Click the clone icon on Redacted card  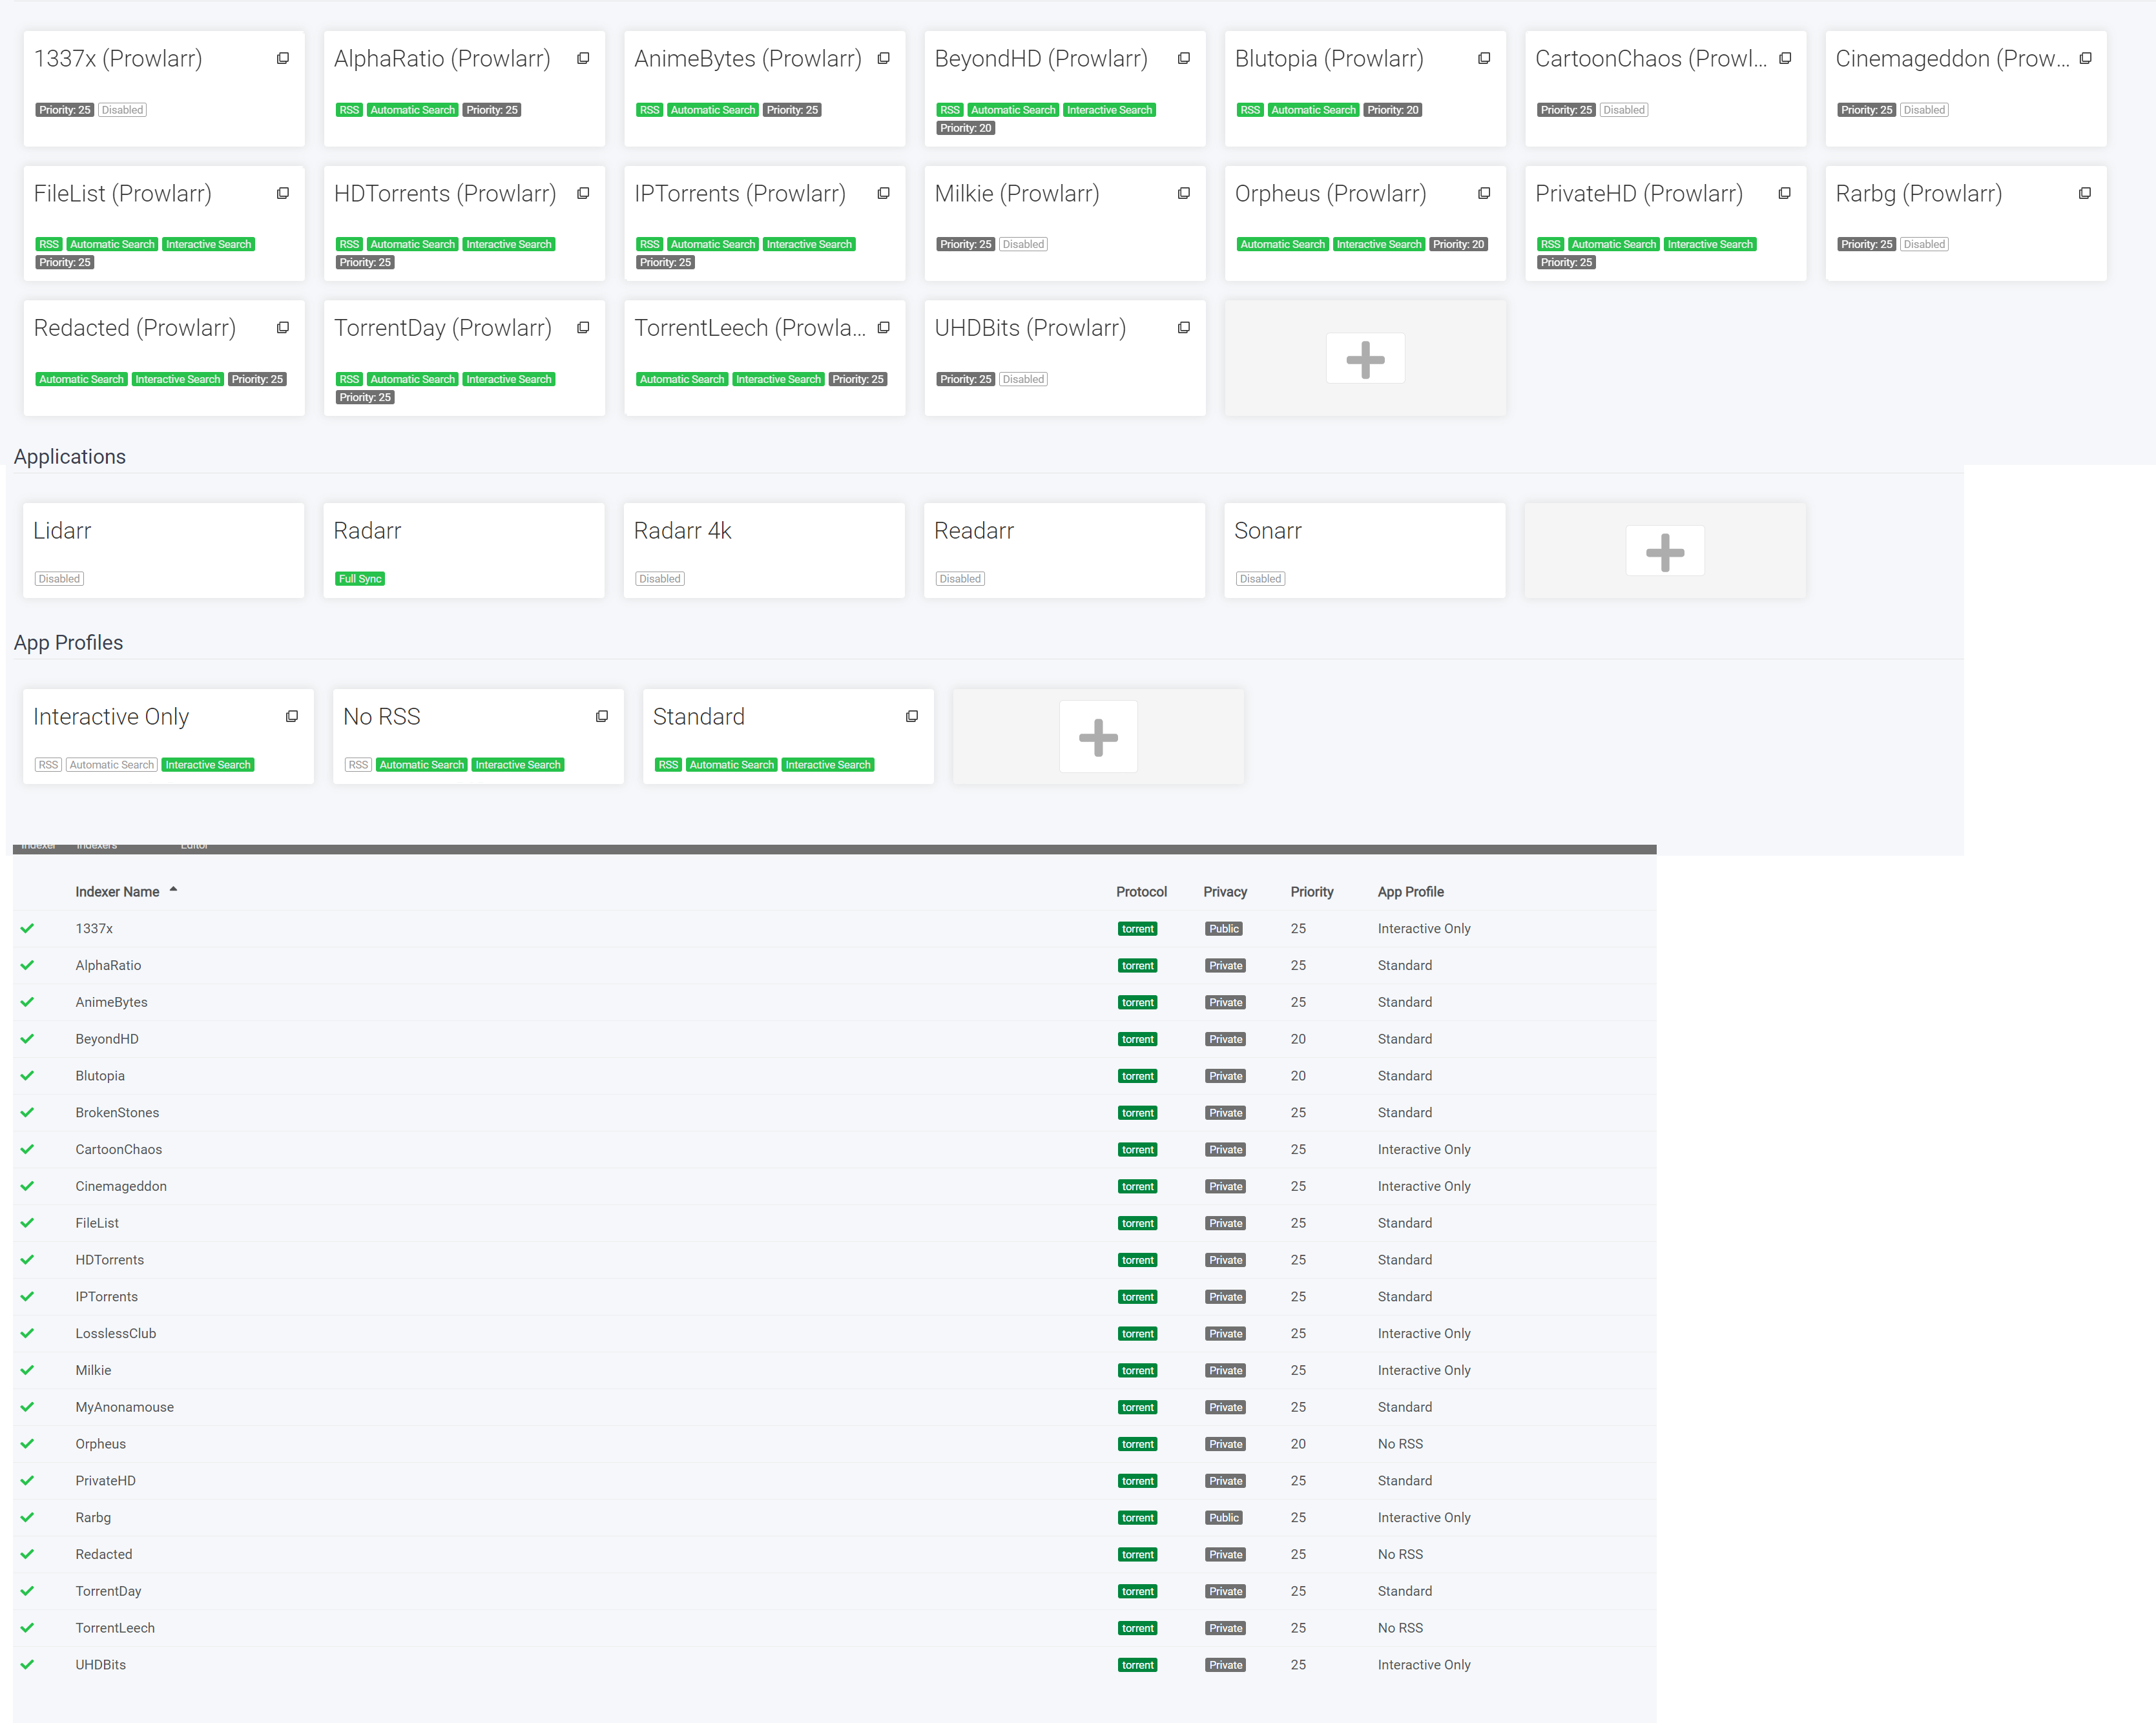283,327
